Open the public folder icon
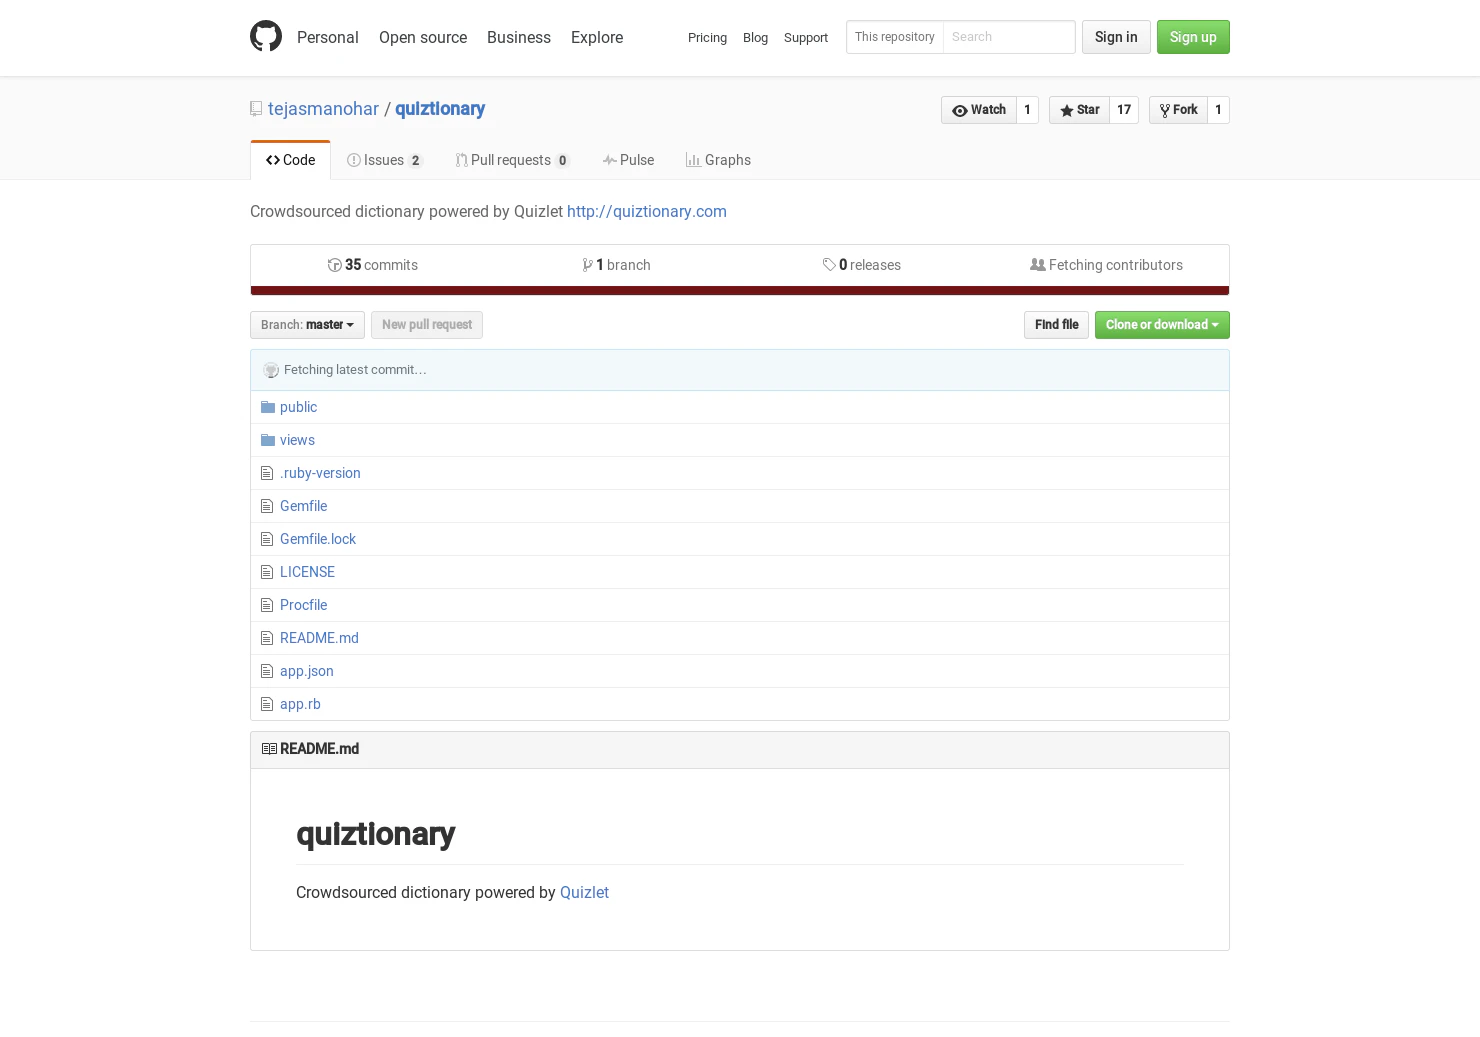 pyautogui.click(x=268, y=407)
